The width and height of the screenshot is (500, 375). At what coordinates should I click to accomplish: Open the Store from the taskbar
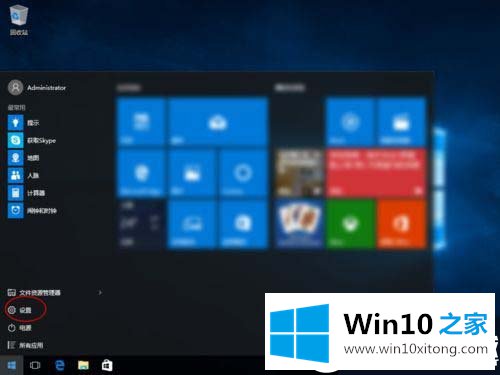tap(107, 365)
